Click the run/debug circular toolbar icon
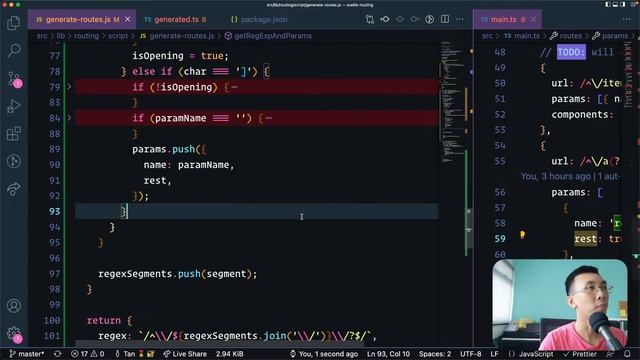The height and width of the screenshot is (360, 640). (x=429, y=19)
